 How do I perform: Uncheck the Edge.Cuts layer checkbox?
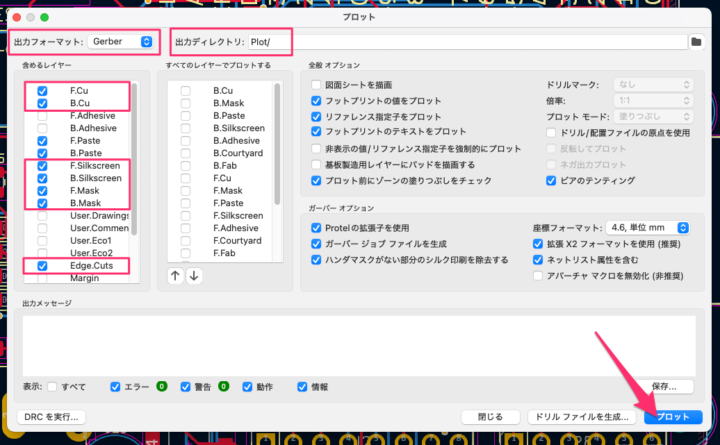tap(42, 266)
